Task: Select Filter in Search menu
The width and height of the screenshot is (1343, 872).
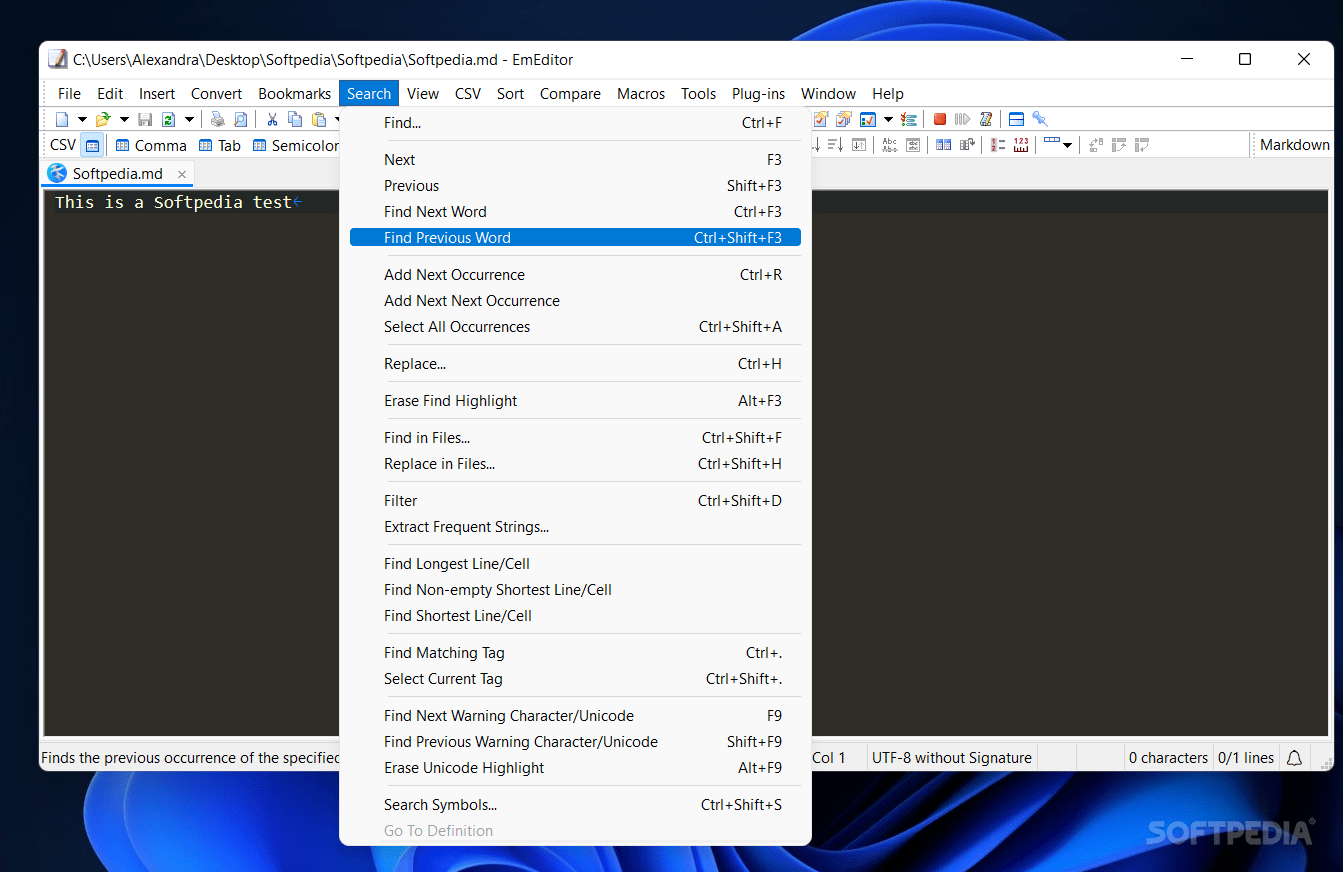Action: click(x=575, y=501)
